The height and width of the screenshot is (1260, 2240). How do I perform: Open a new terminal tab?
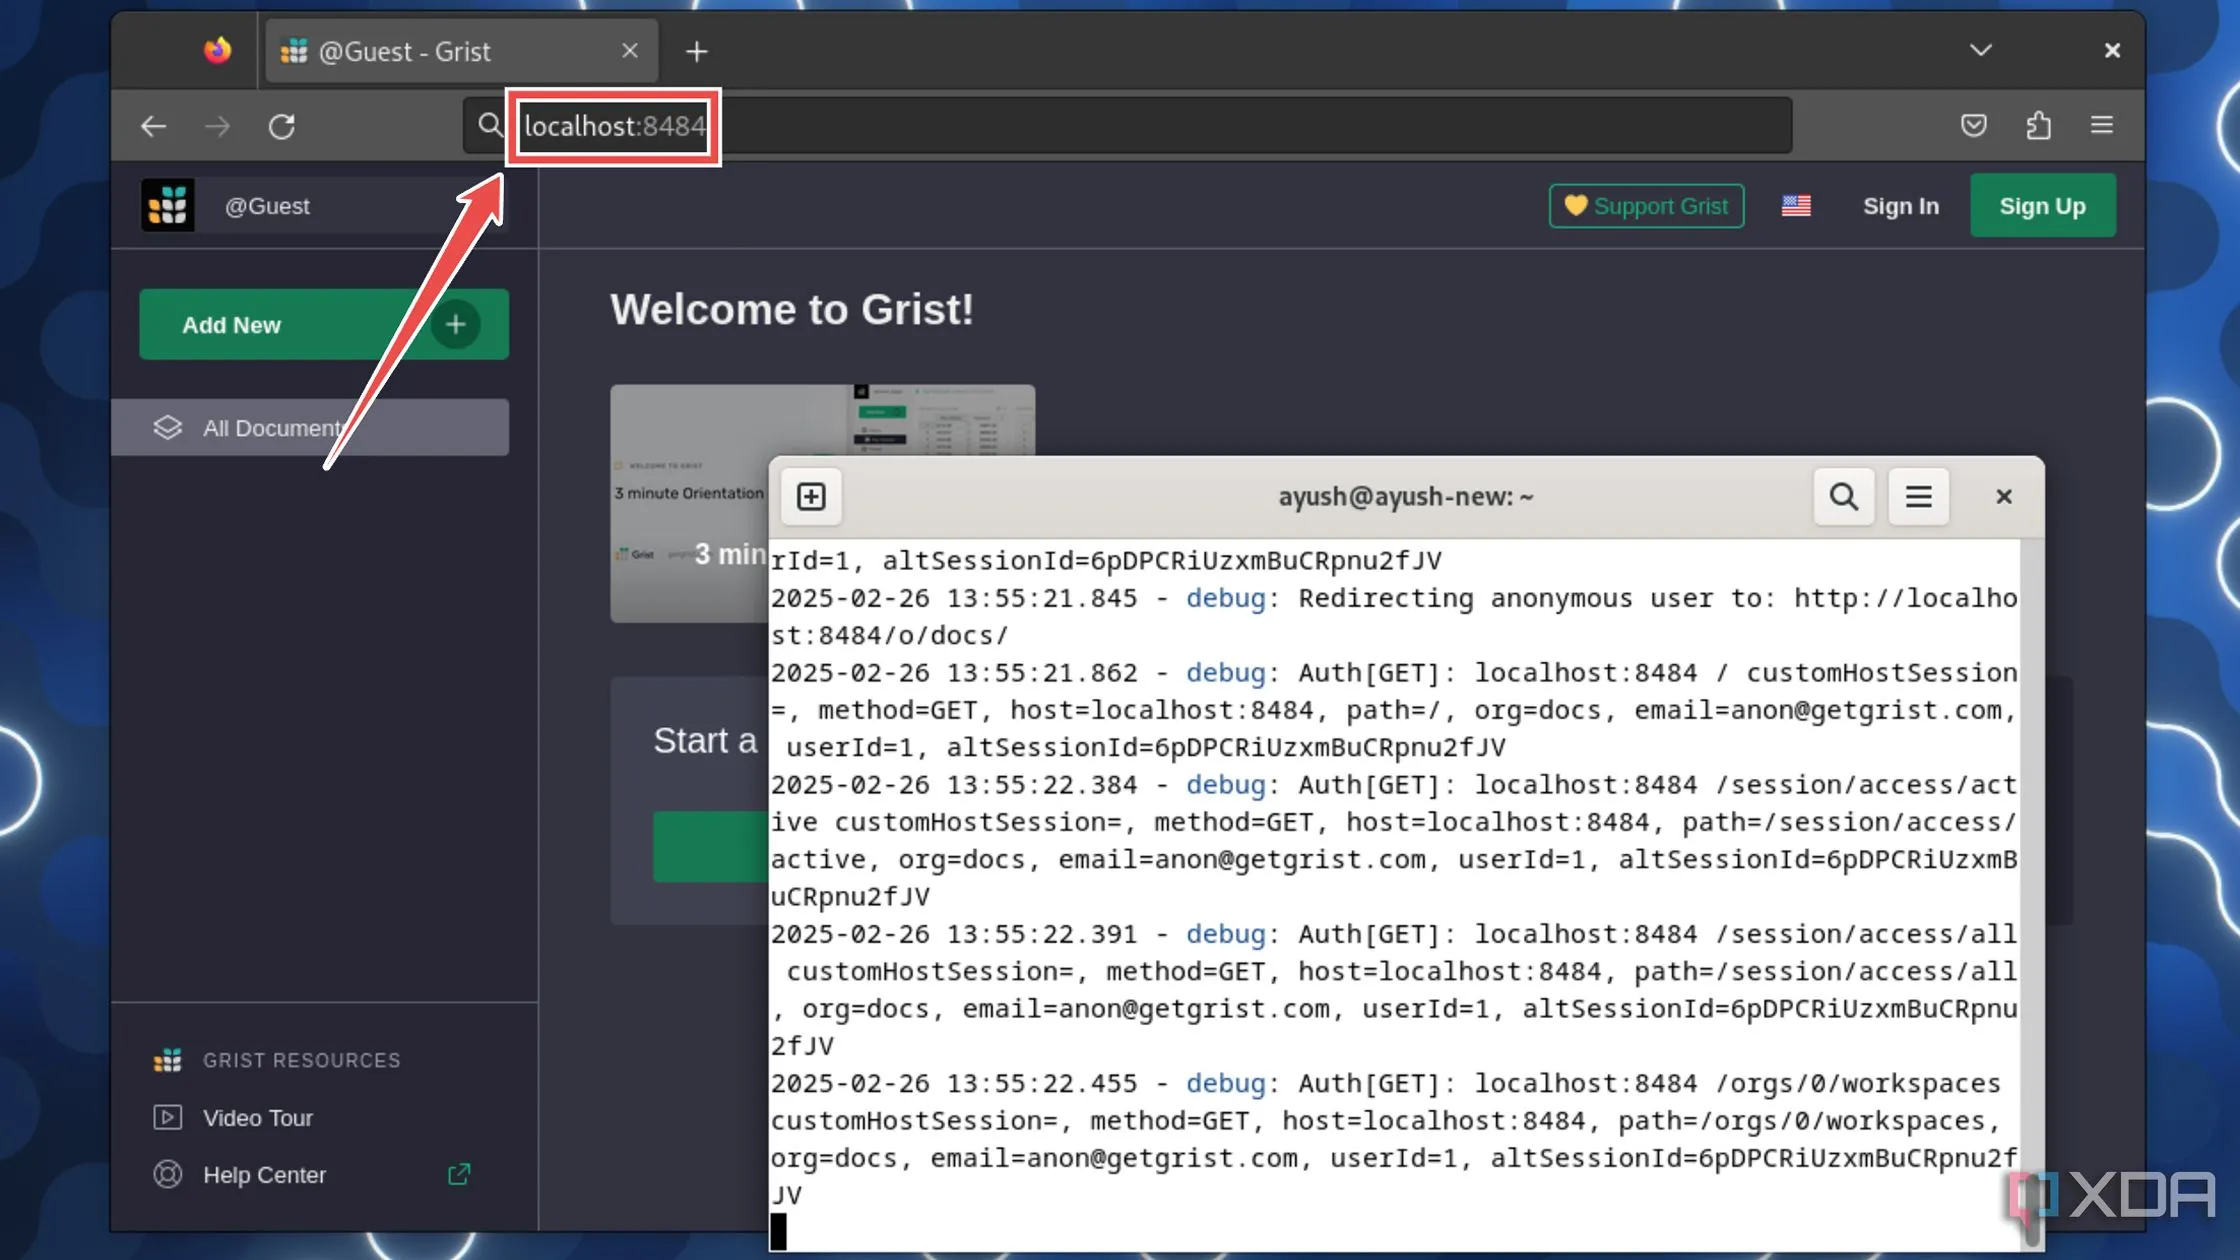(x=811, y=496)
